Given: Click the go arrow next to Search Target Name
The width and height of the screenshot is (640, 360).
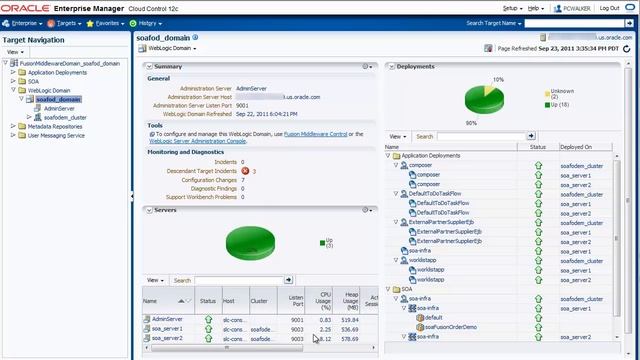Looking at the screenshot, I should pyautogui.click(x=630, y=24).
